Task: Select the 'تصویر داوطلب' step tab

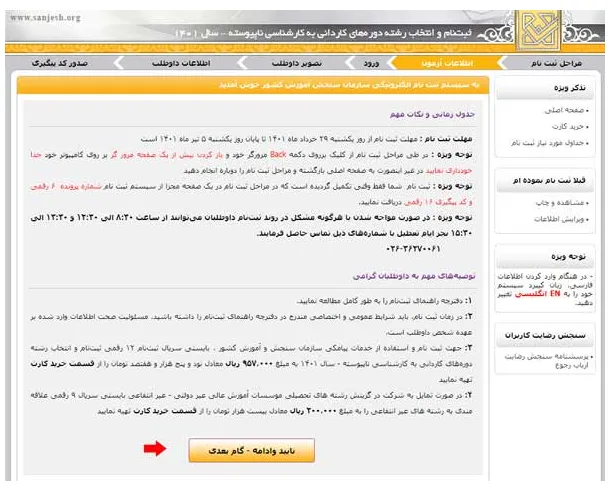Action: tap(297, 63)
